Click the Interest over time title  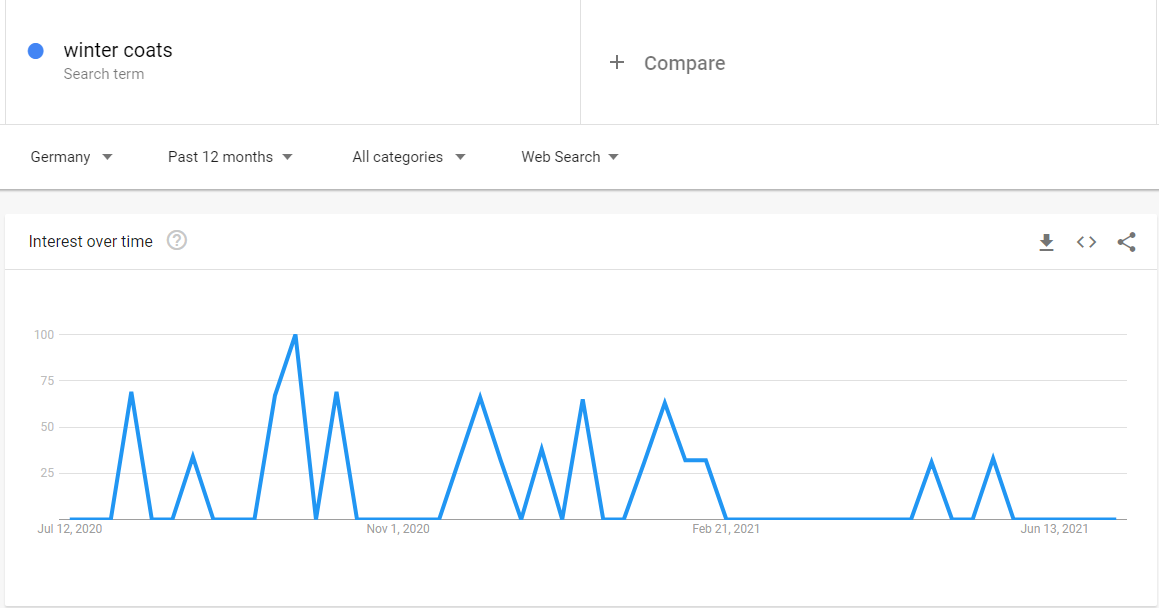[90, 242]
